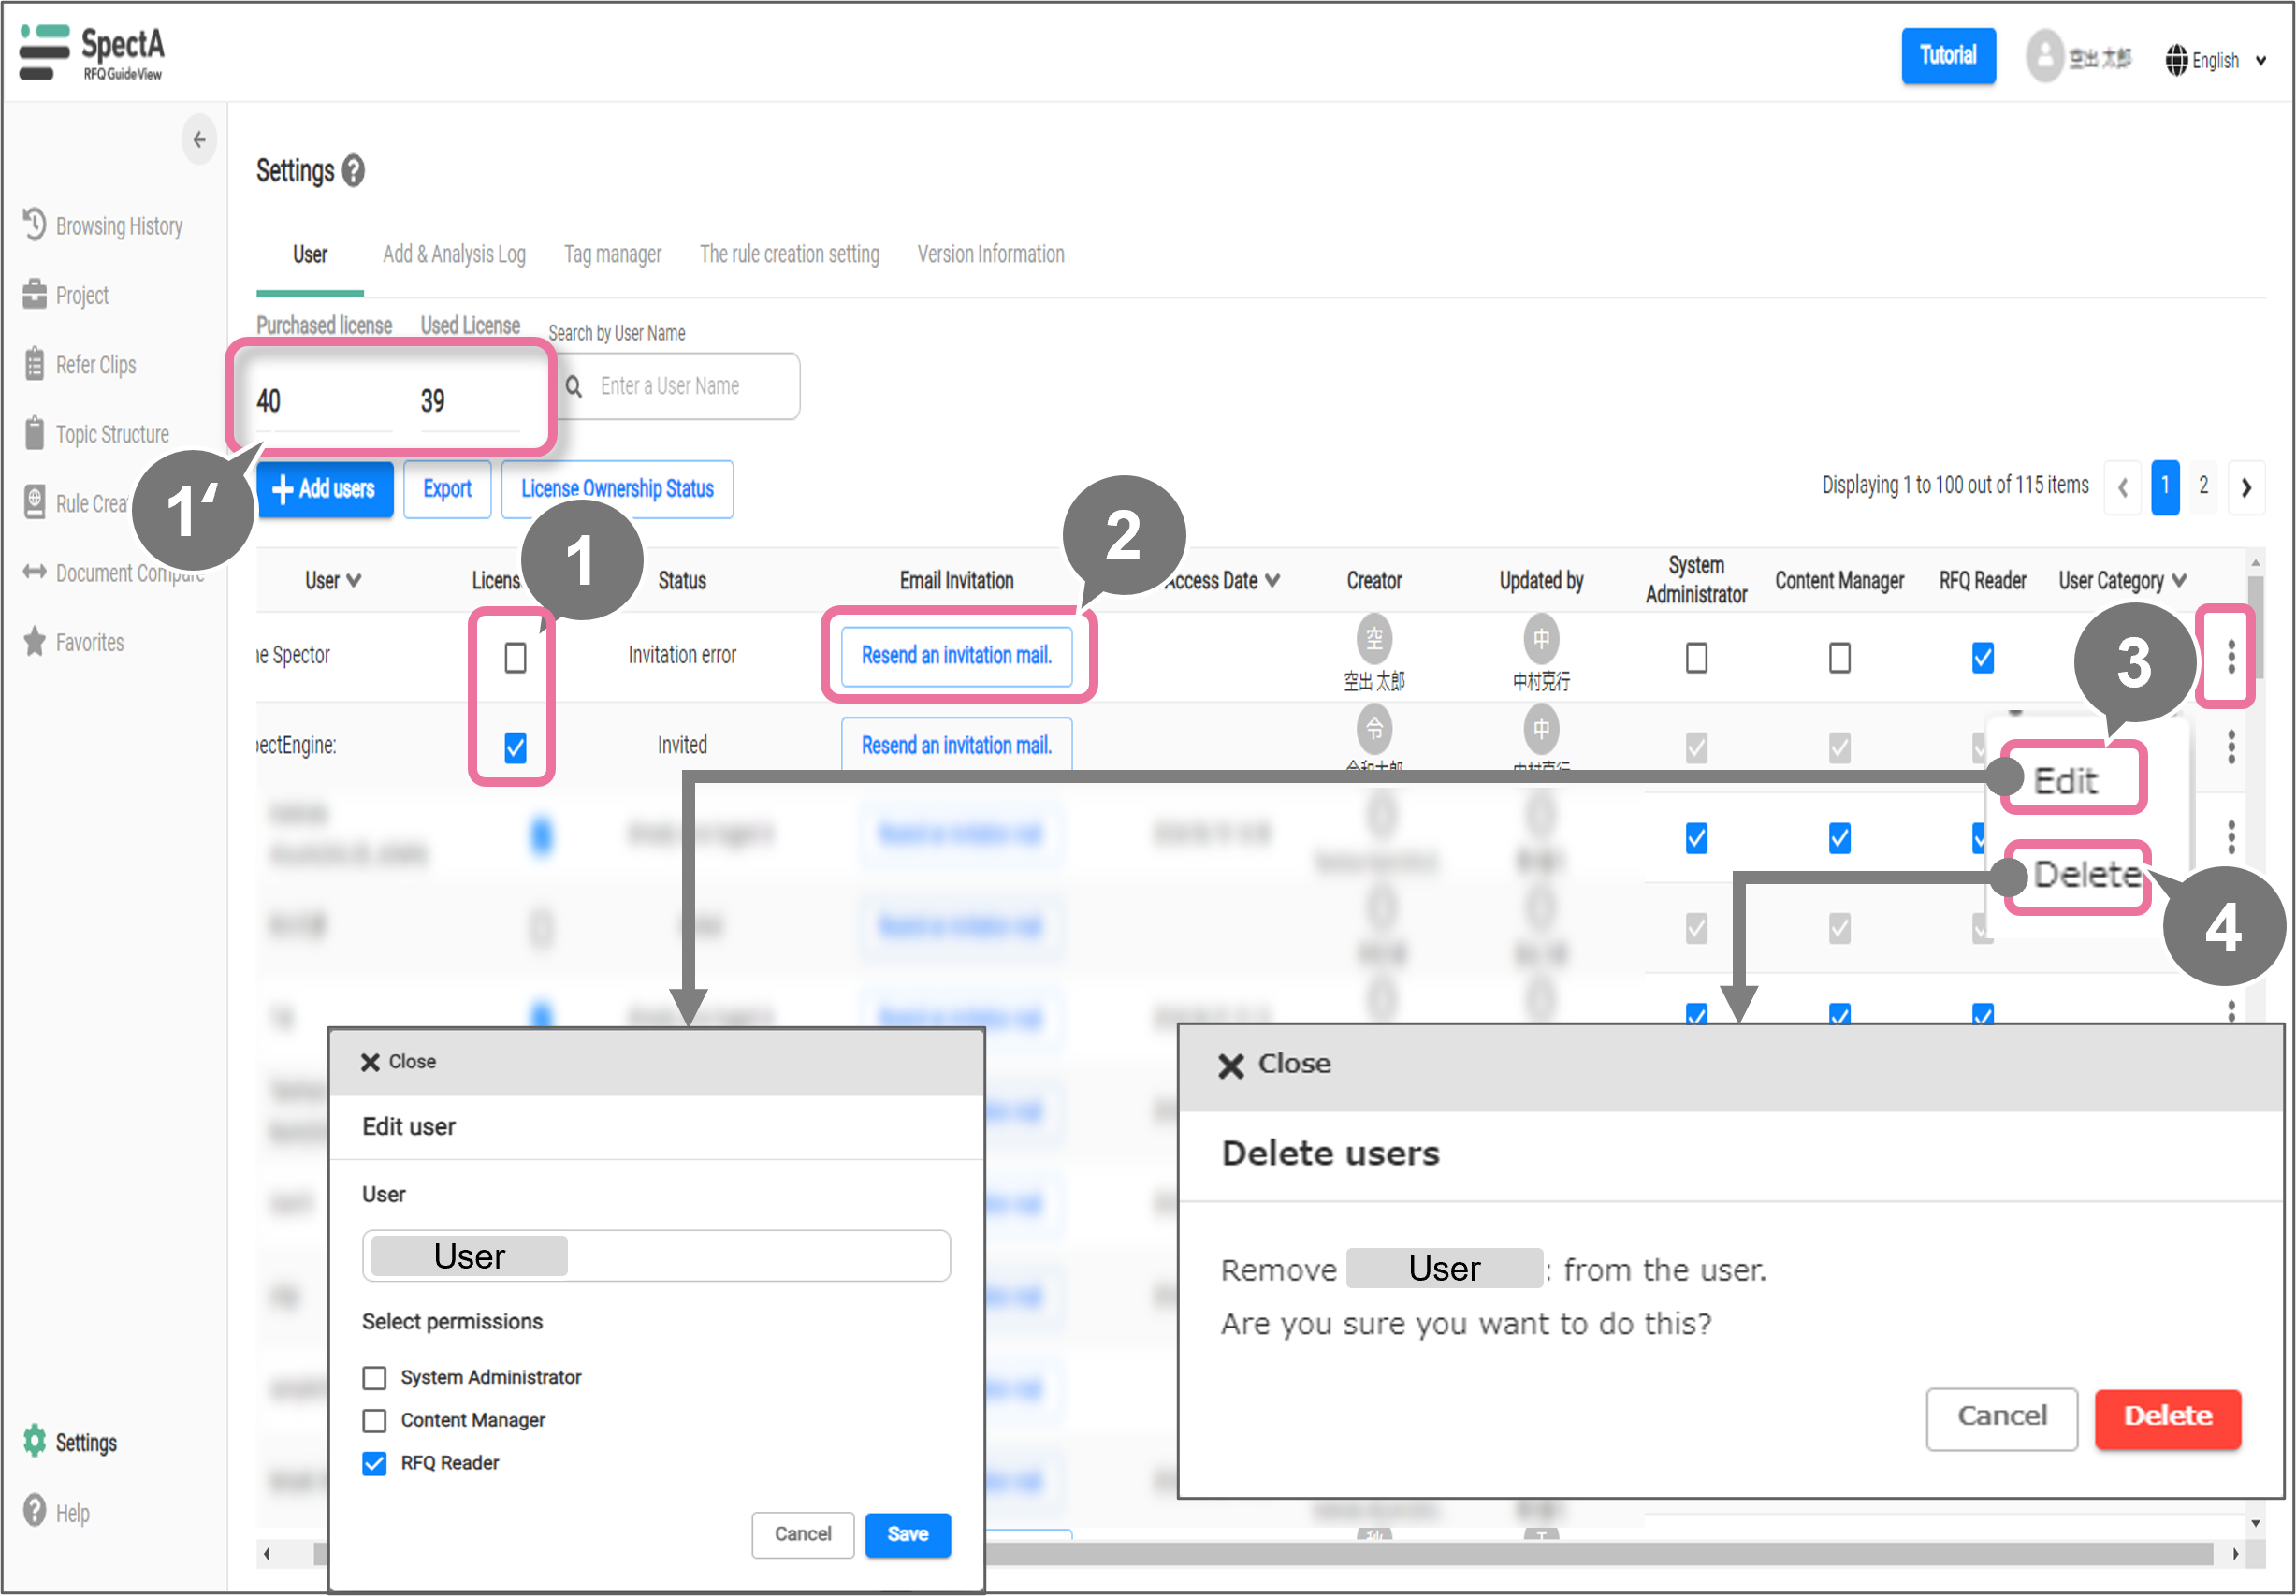The image size is (2296, 1596).
Task: Expand the User Category column dropdown
Action: 2180,580
